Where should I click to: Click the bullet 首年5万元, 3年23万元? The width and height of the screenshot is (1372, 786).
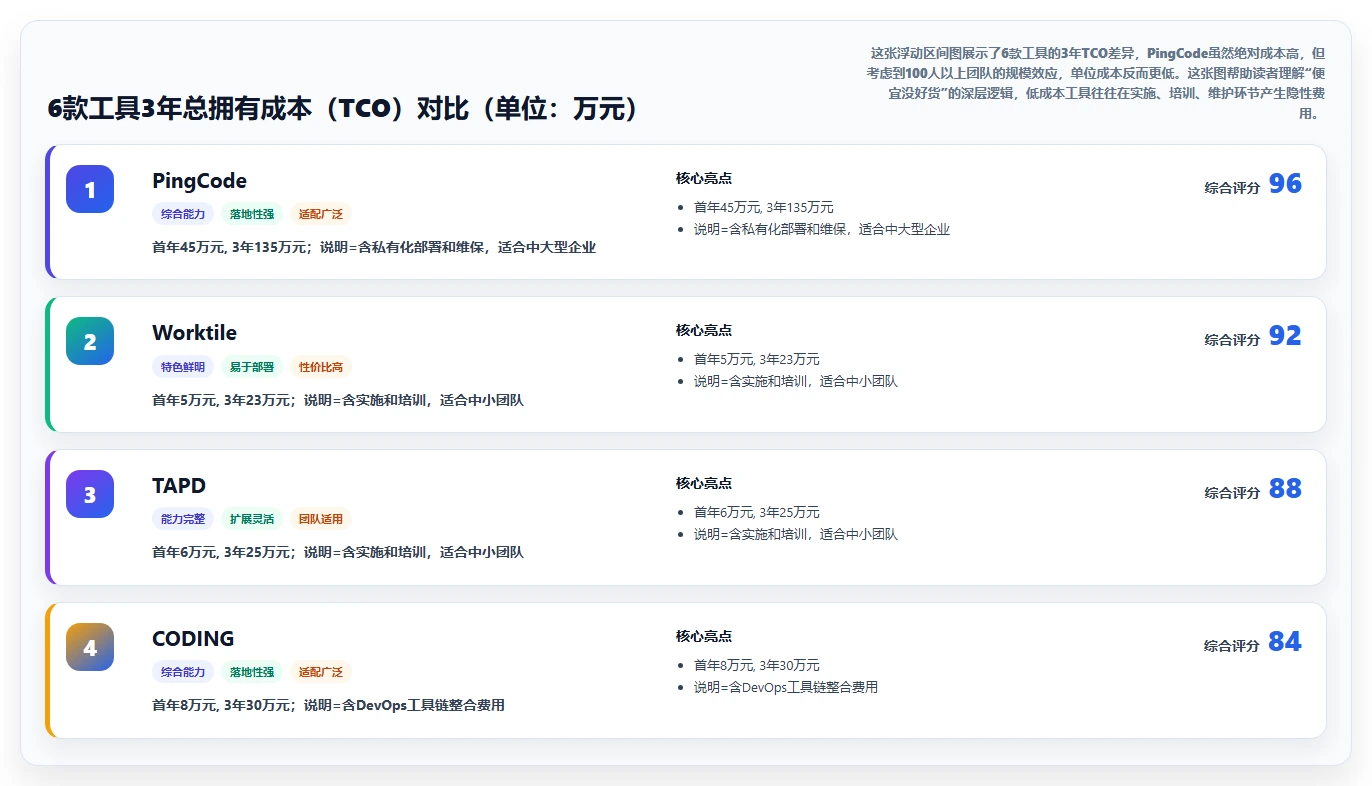click(x=757, y=359)
